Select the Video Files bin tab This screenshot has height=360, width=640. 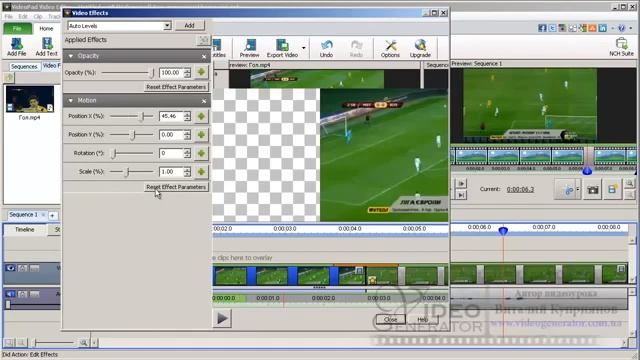point(51,66)
